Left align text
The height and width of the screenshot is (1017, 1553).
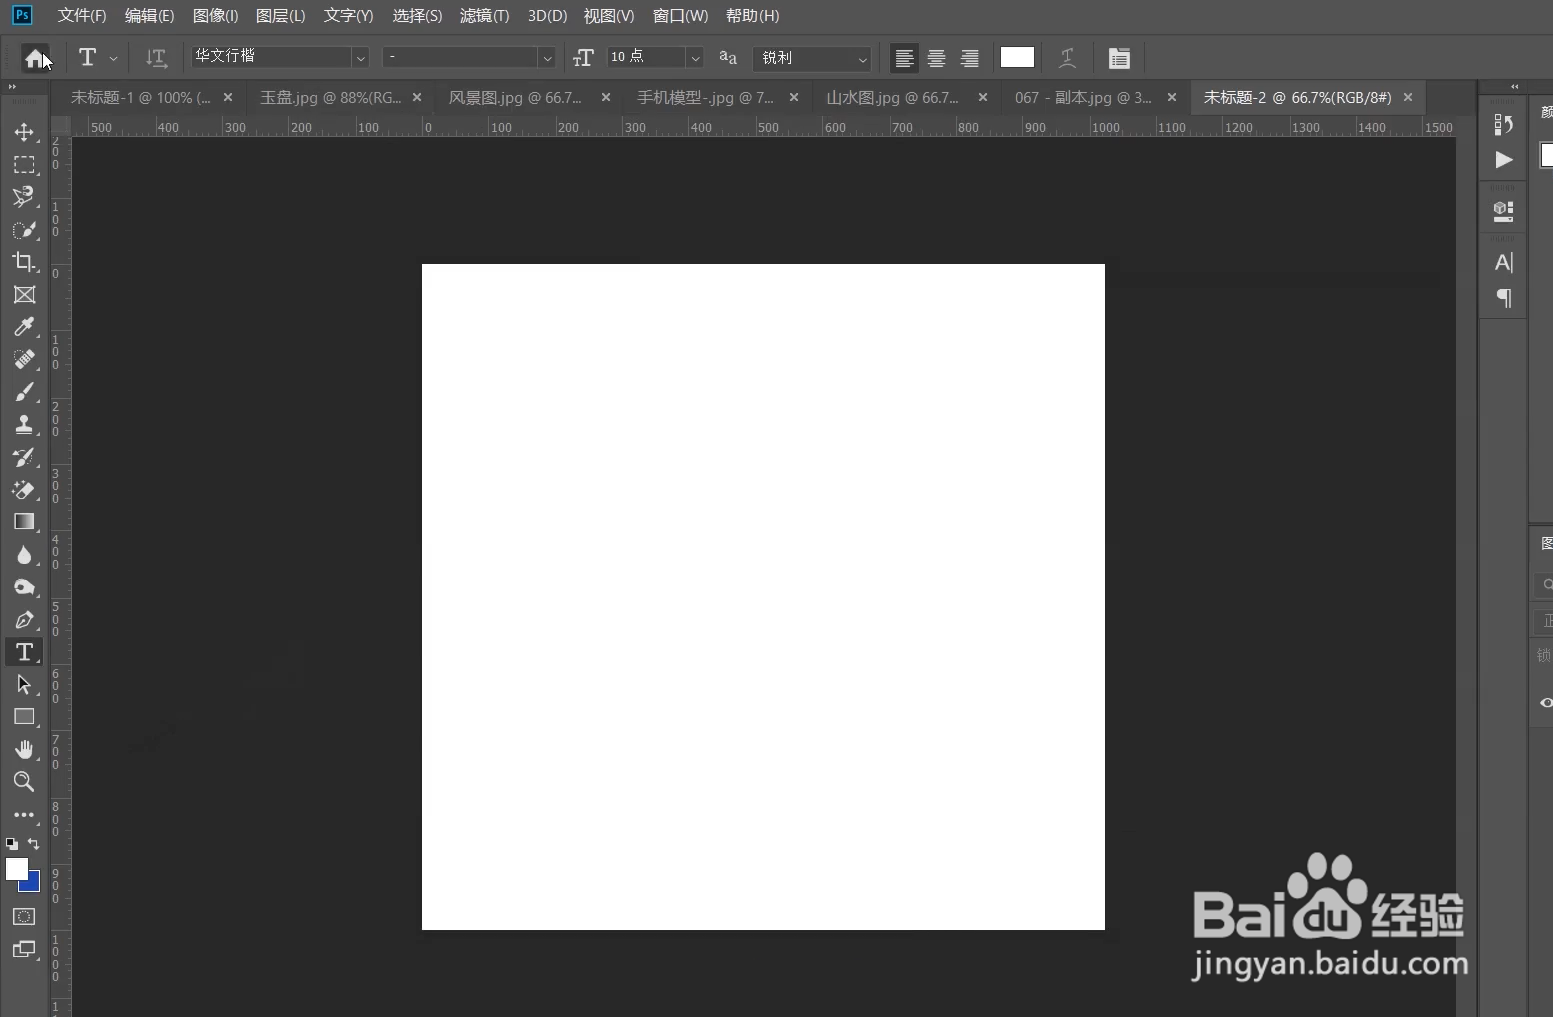tap(904, 58)
